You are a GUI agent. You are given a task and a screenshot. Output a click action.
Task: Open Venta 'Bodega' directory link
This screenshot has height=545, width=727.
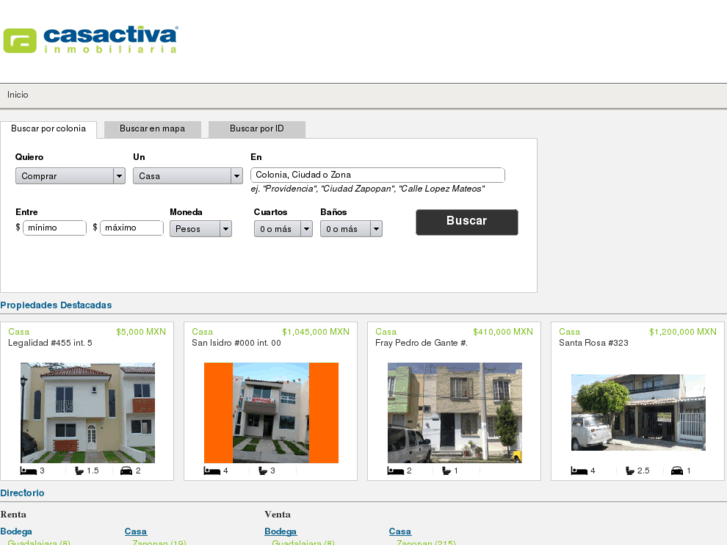(281, 532)
